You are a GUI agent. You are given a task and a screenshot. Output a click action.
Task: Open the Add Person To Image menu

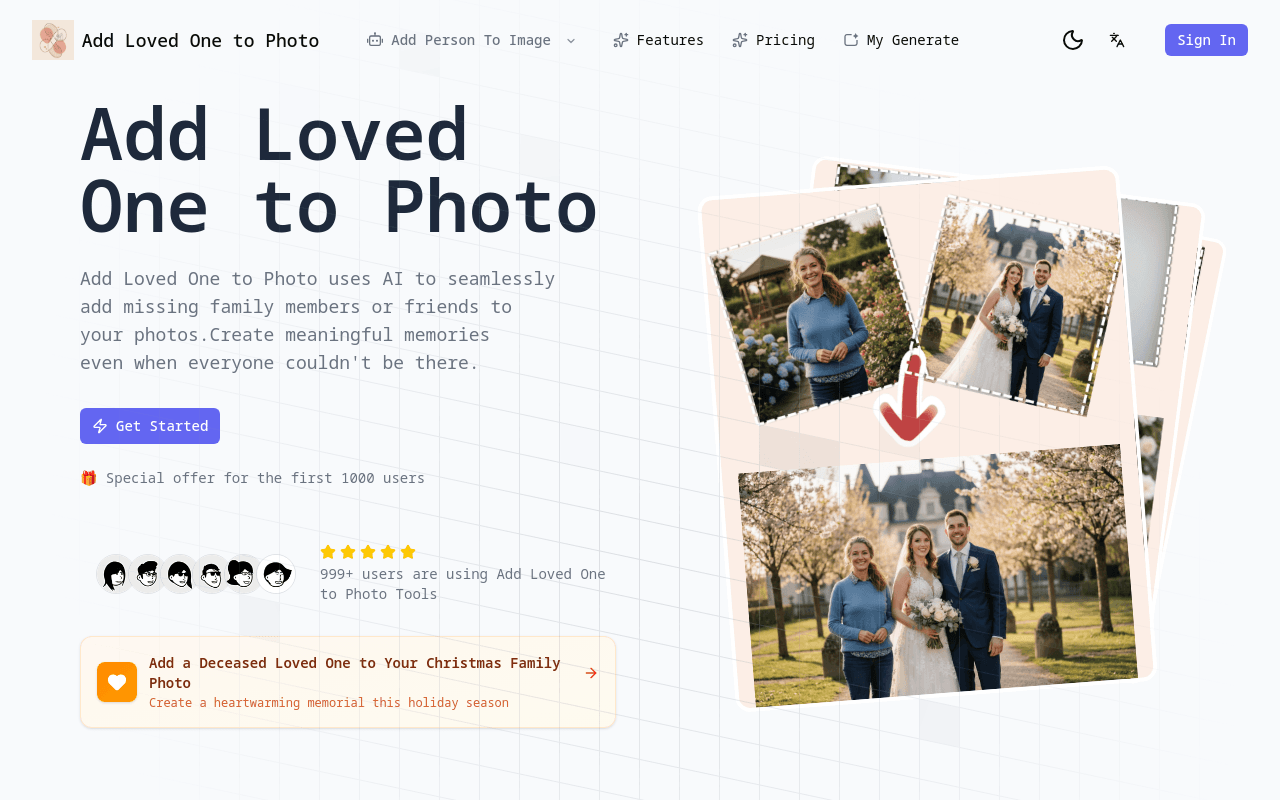click(472, 40)
